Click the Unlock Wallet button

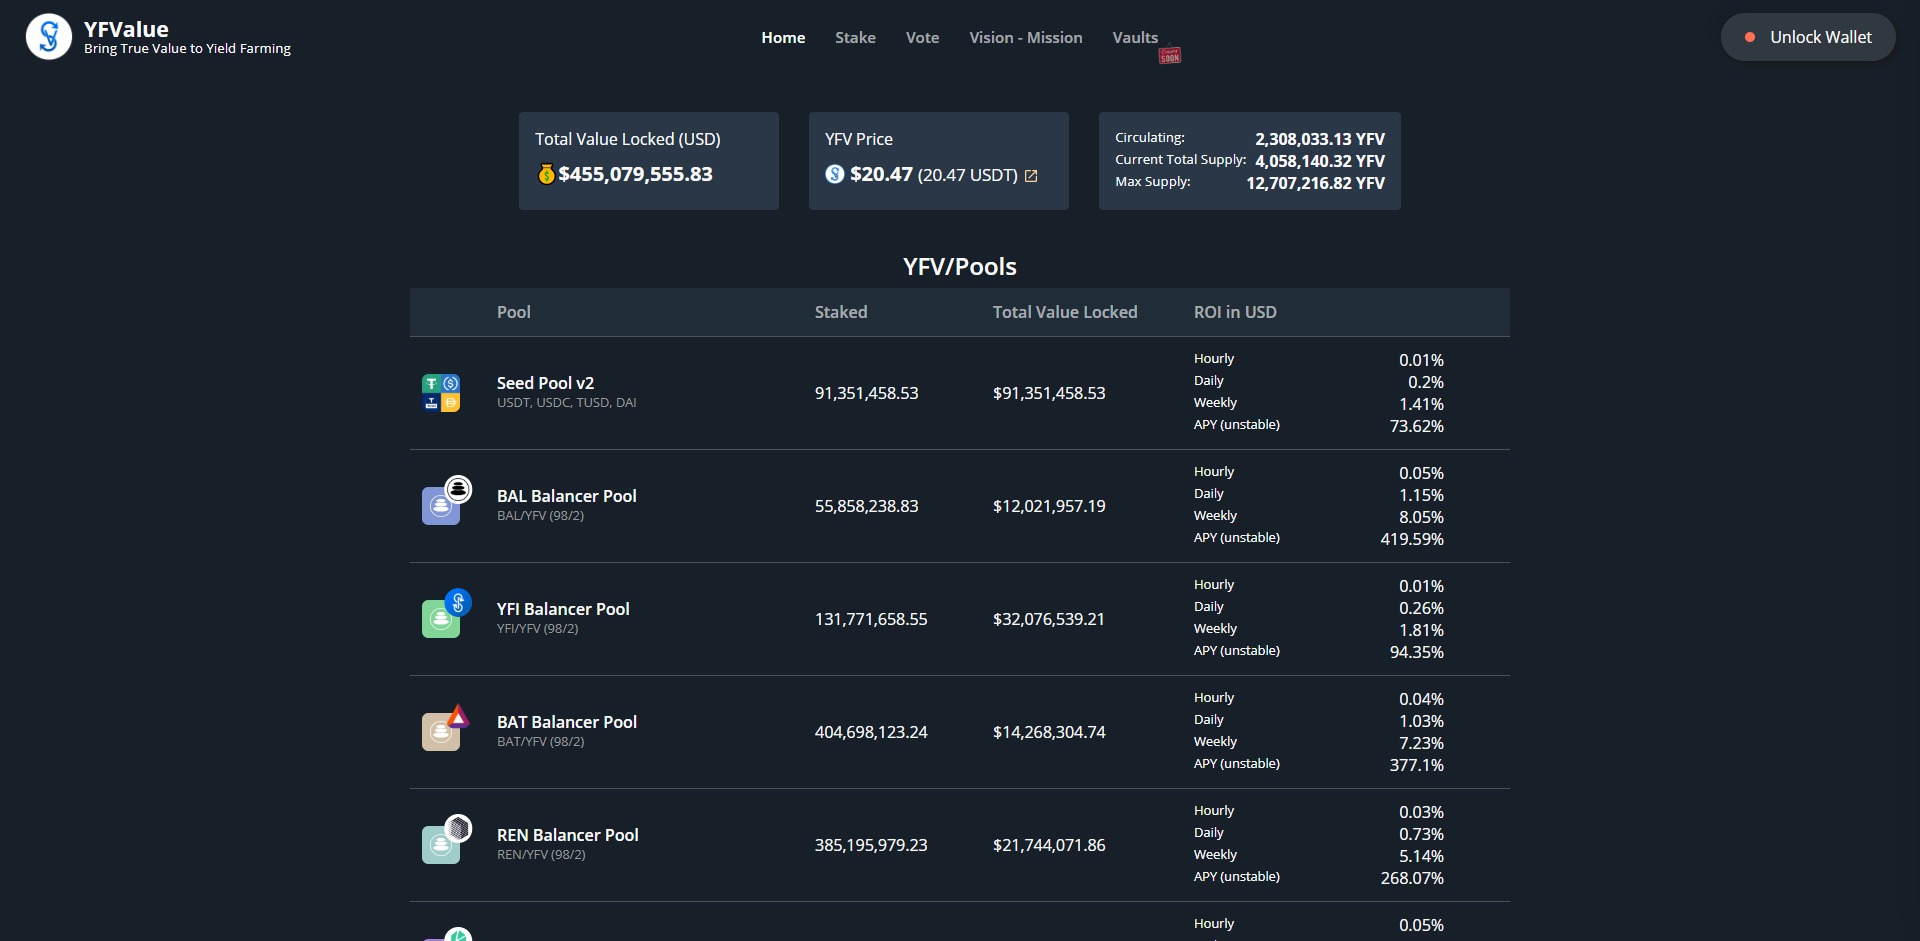[x=1808, y=37]
